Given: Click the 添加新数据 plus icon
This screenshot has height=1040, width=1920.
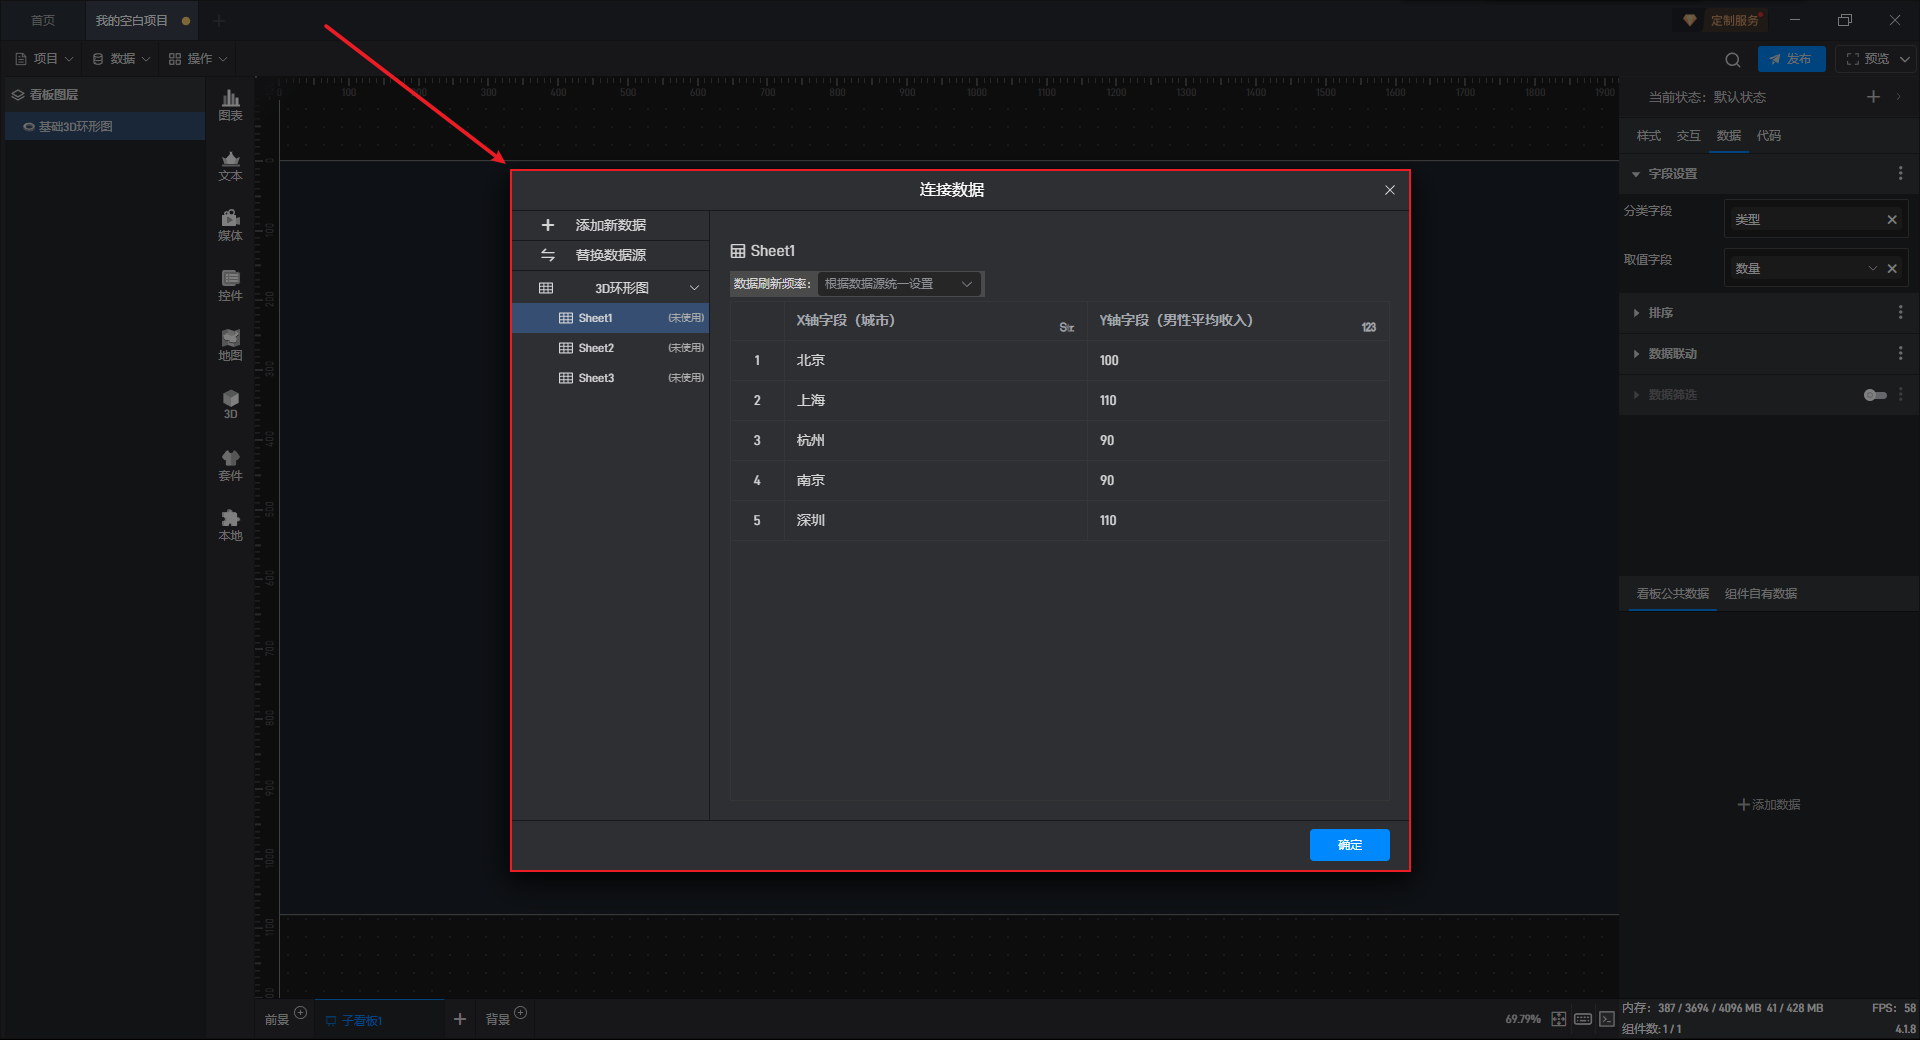Looking at the screenshot, I should (x=547, y=225).
